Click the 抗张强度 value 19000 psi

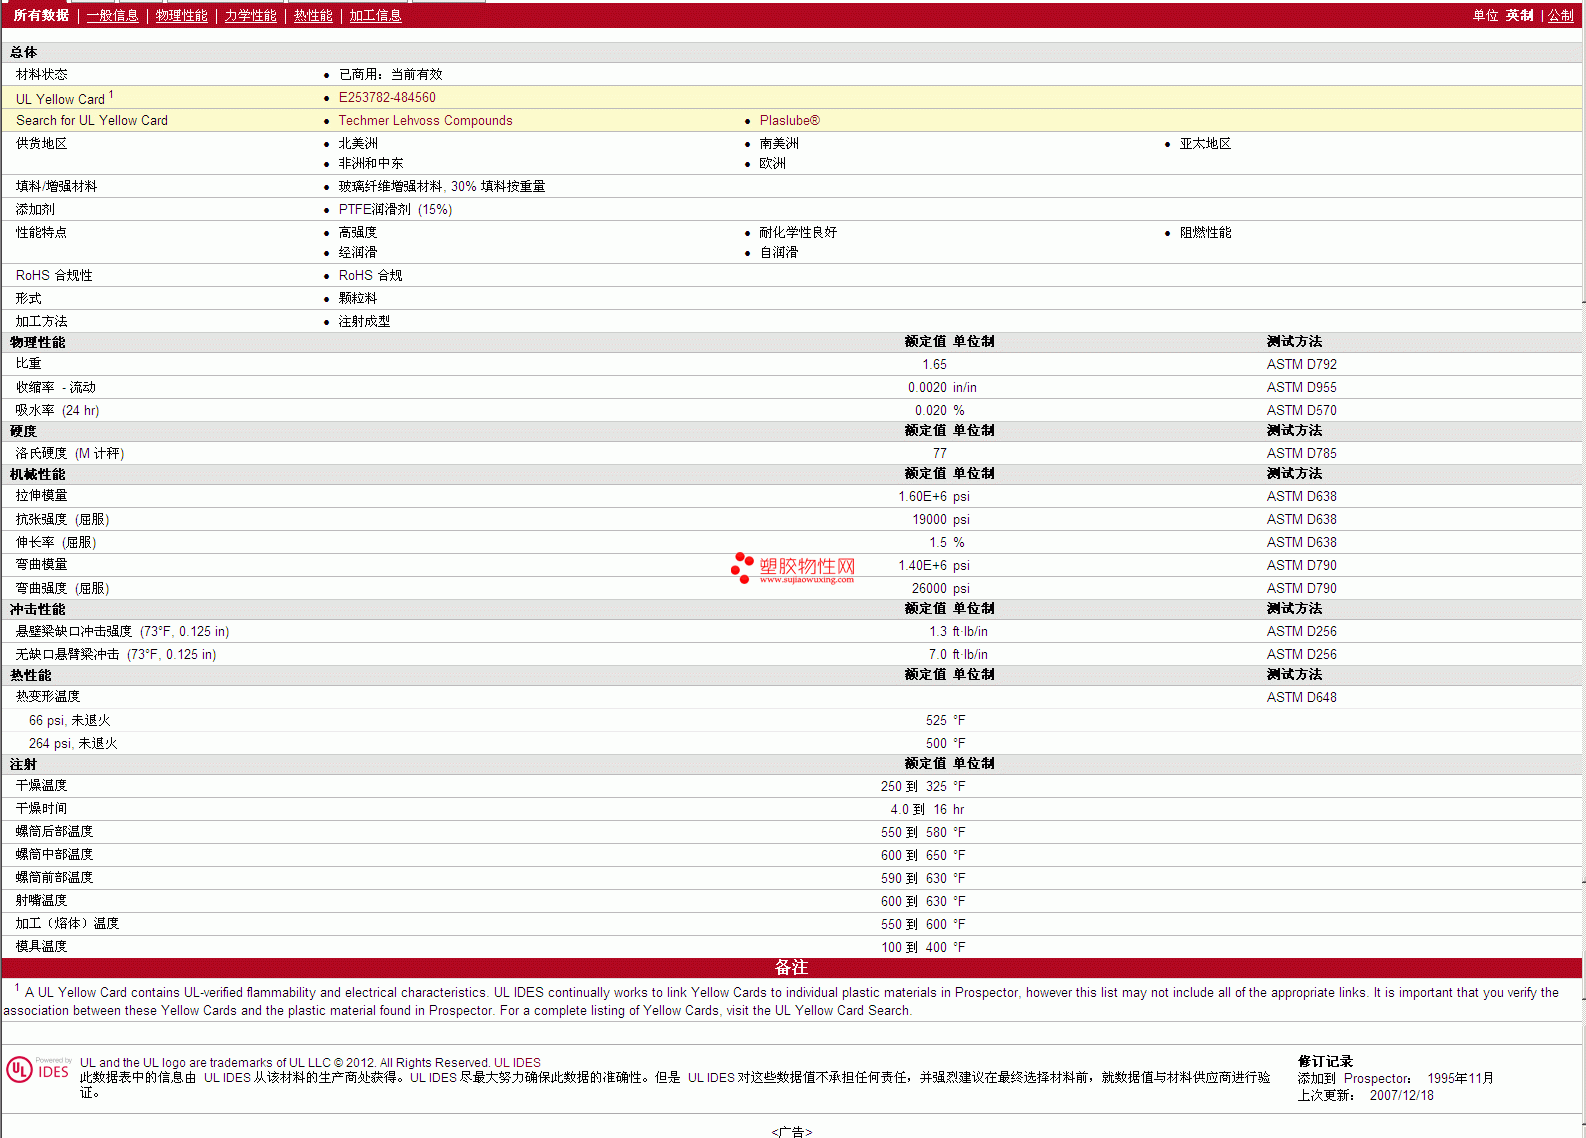941,520
